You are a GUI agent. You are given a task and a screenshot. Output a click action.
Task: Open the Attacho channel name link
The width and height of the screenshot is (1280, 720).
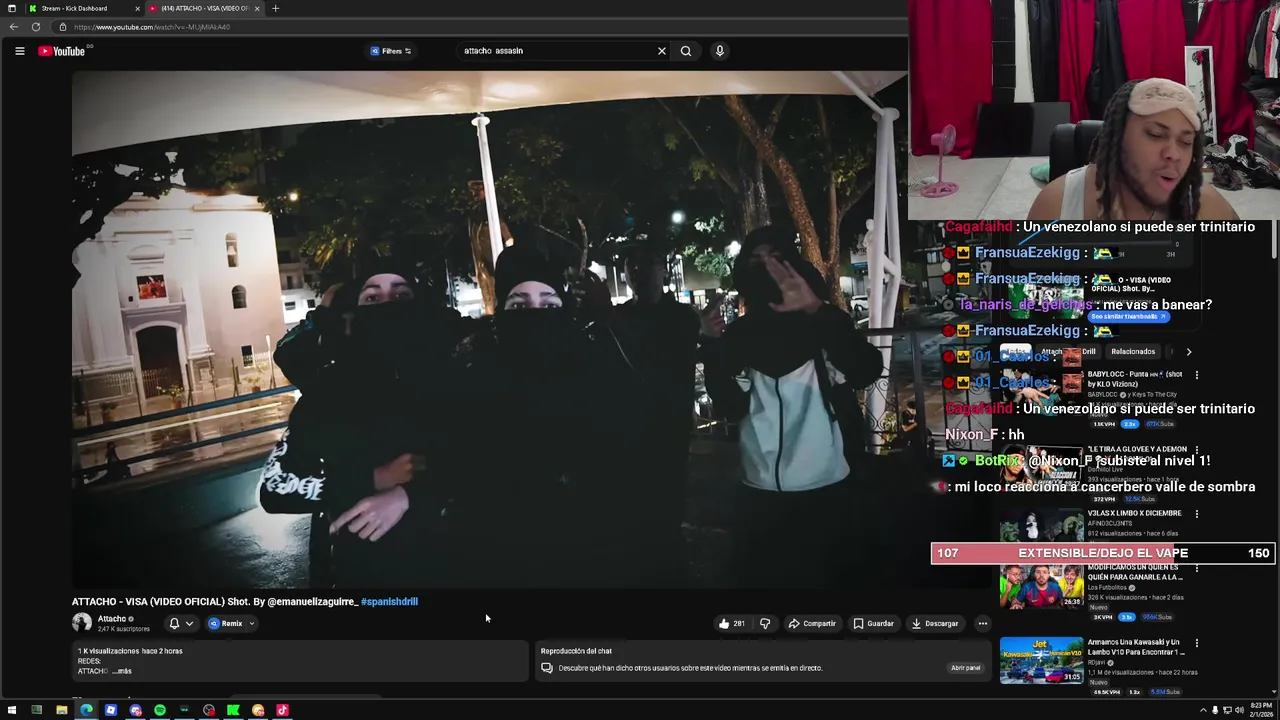112,619
